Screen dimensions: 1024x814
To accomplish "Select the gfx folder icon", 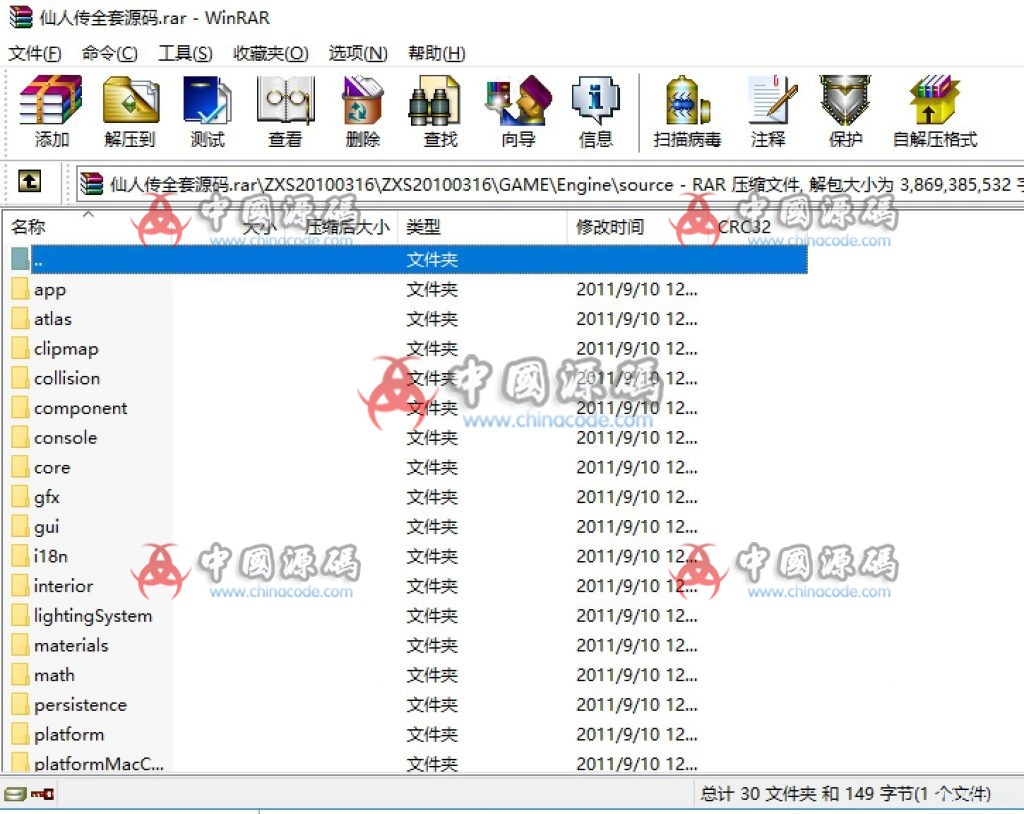I will [x=20, y=497].
